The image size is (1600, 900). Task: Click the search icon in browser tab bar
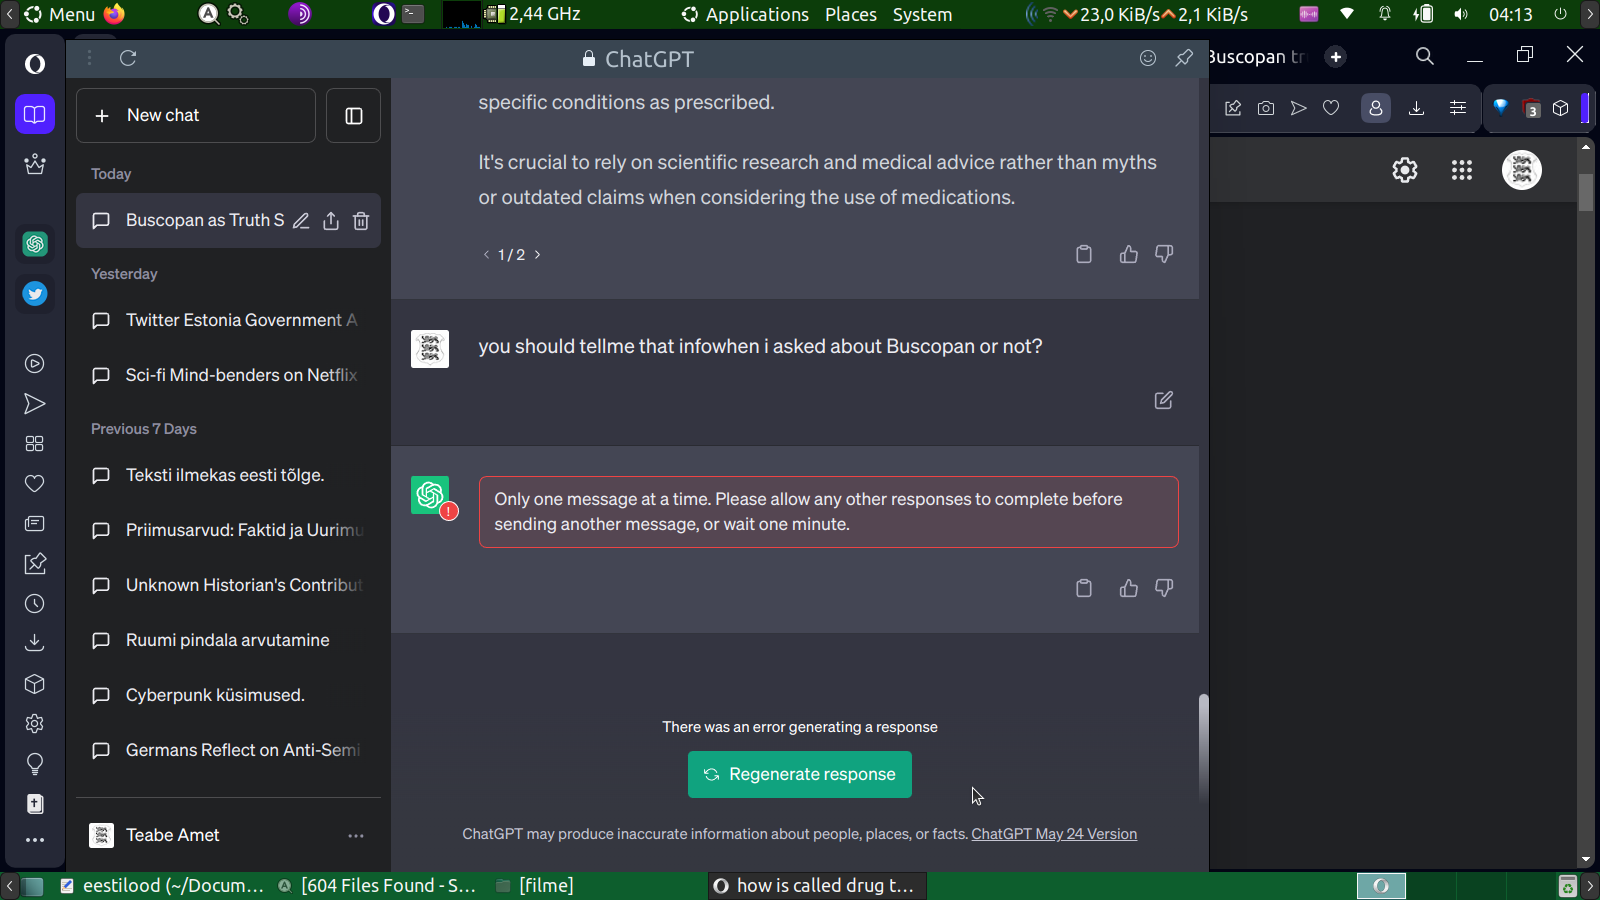pyautogui.click(x=1425, y=56)
